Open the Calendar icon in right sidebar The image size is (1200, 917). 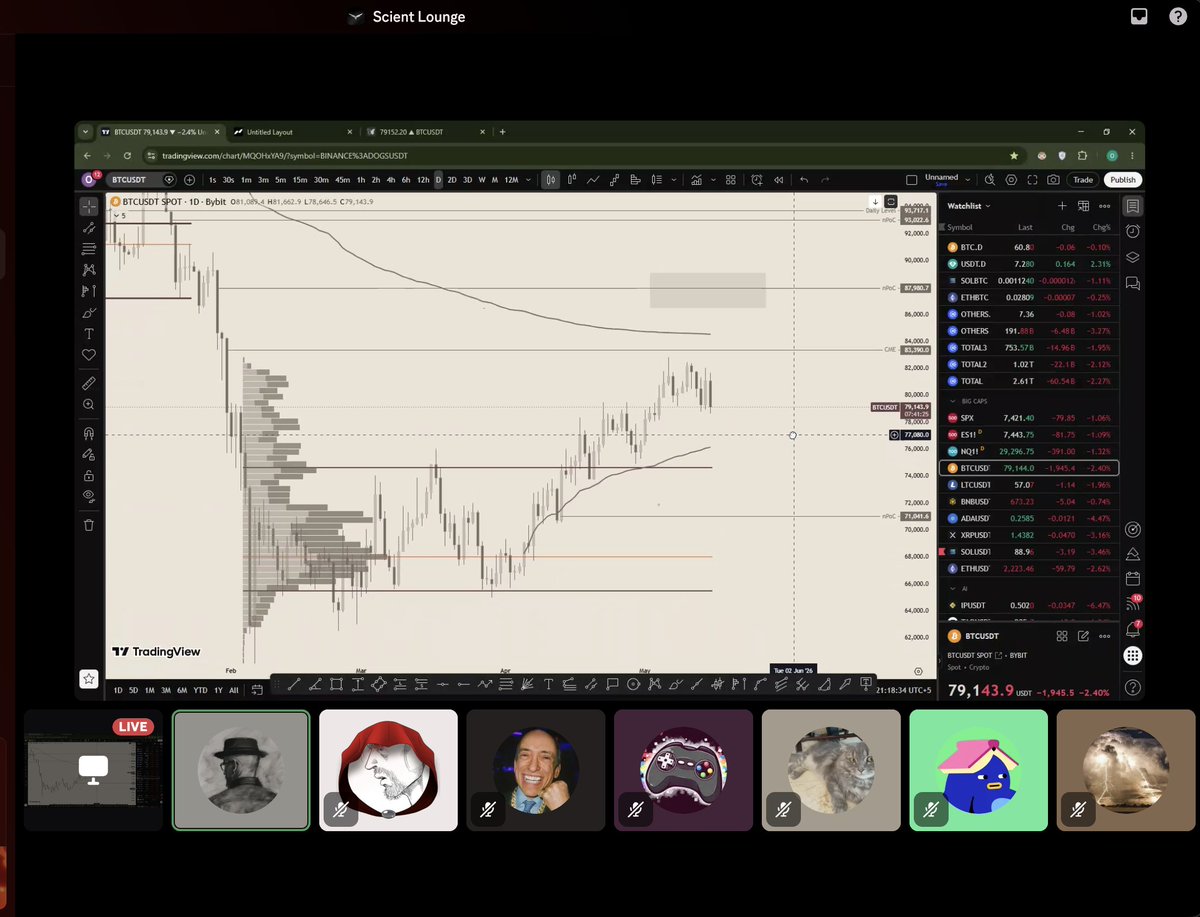(x=1132, y=578)
